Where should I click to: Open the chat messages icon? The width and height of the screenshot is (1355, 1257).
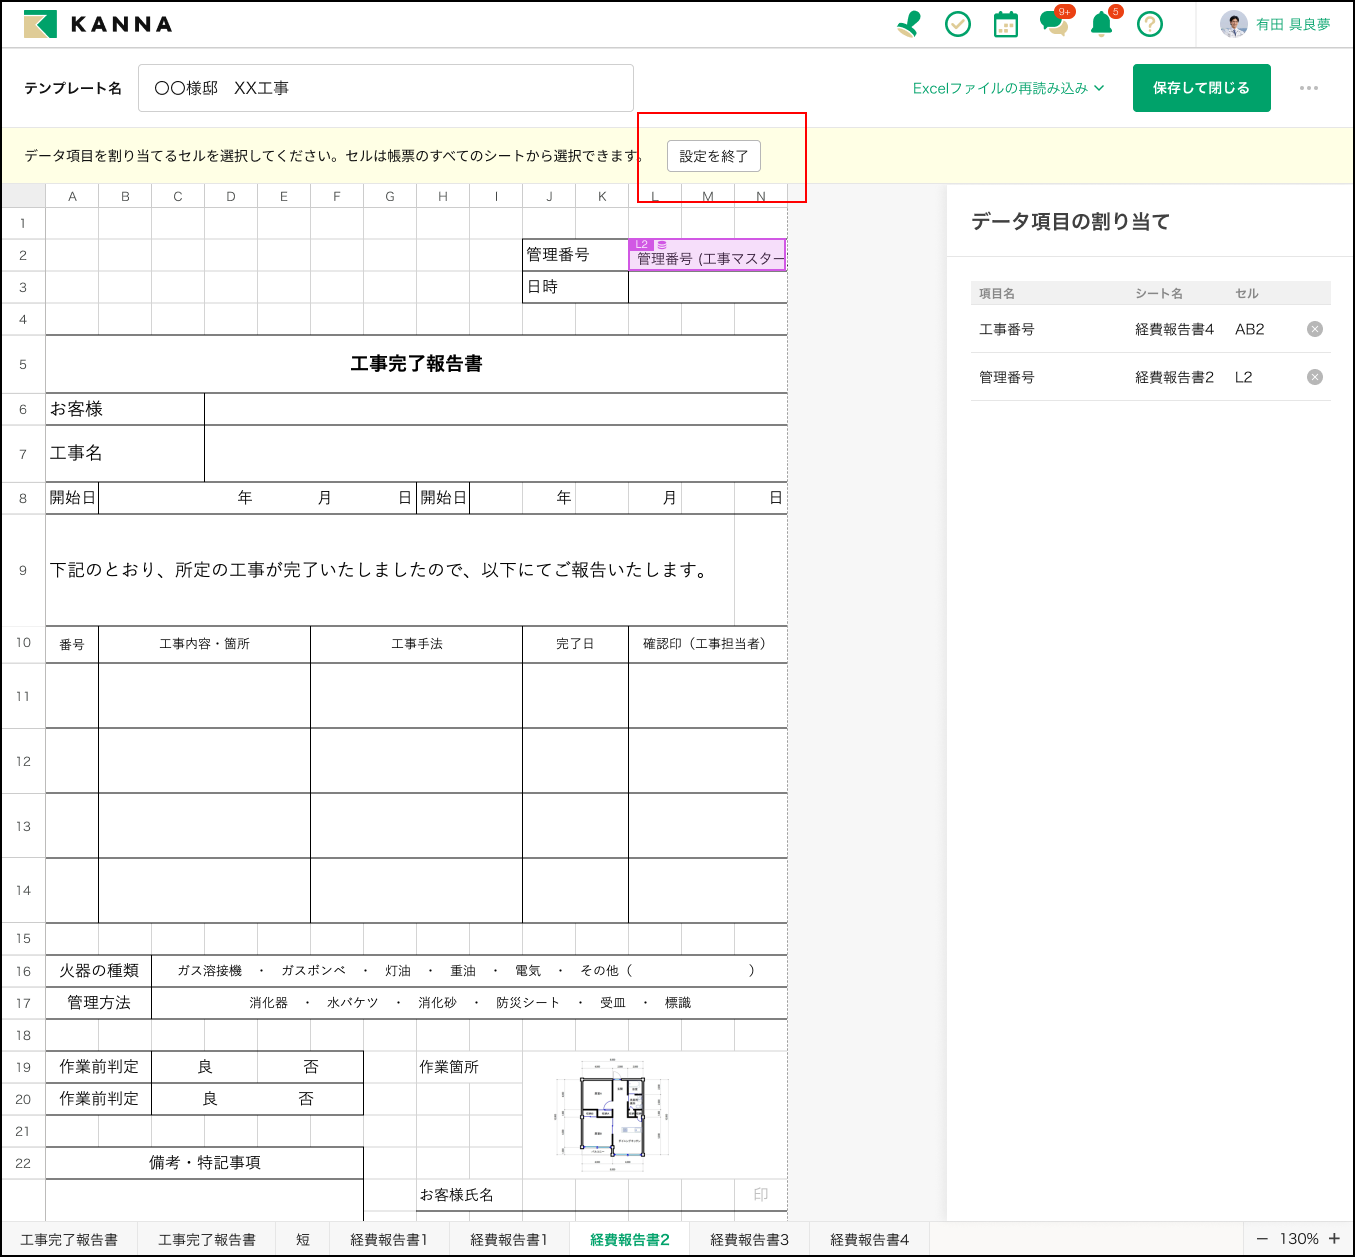click(x=1053, y=24)
